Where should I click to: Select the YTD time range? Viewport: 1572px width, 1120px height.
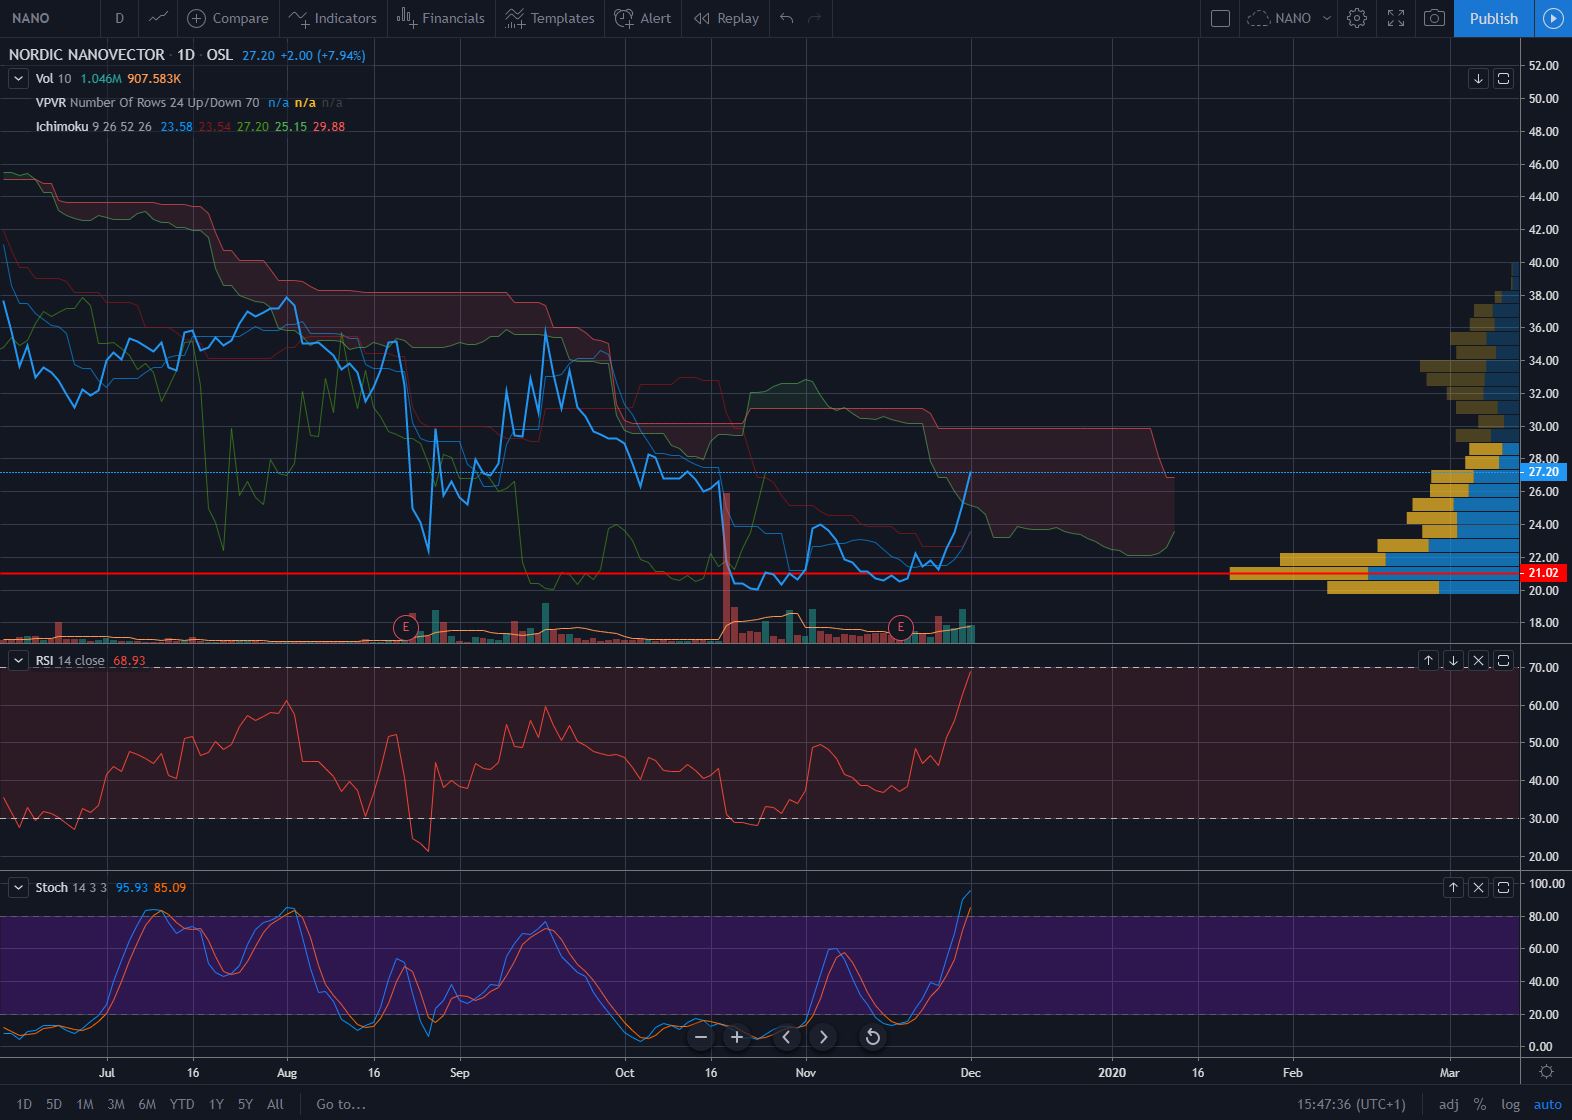click(182, 1104)
